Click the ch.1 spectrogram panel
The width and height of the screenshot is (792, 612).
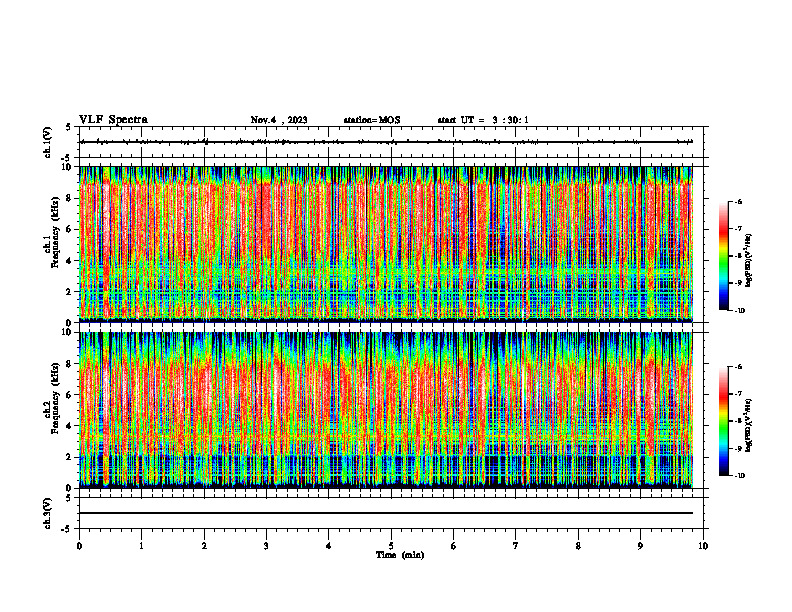pos(386,244)
